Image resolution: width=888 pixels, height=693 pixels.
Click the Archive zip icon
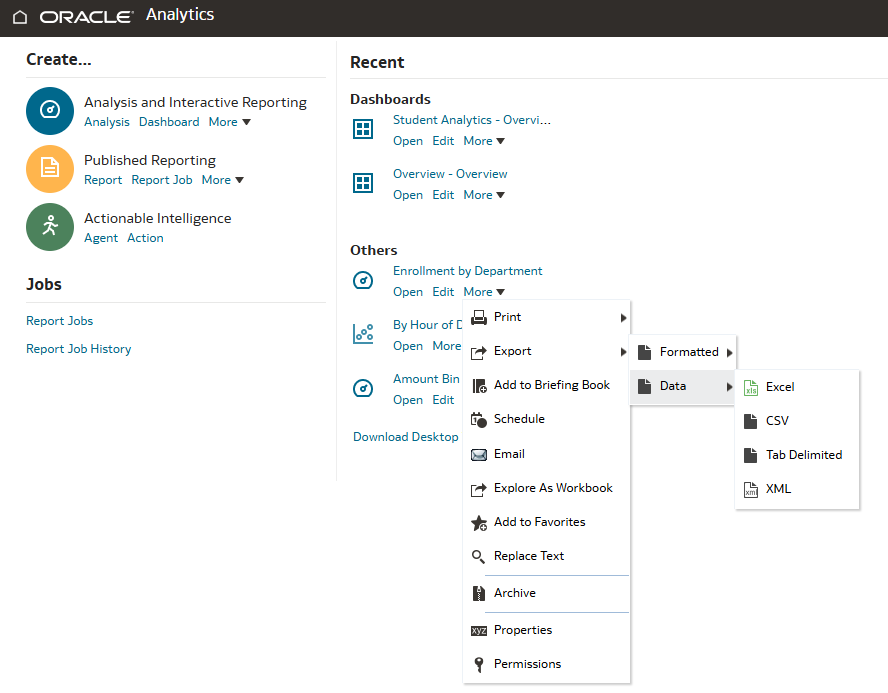click(479, 593)
